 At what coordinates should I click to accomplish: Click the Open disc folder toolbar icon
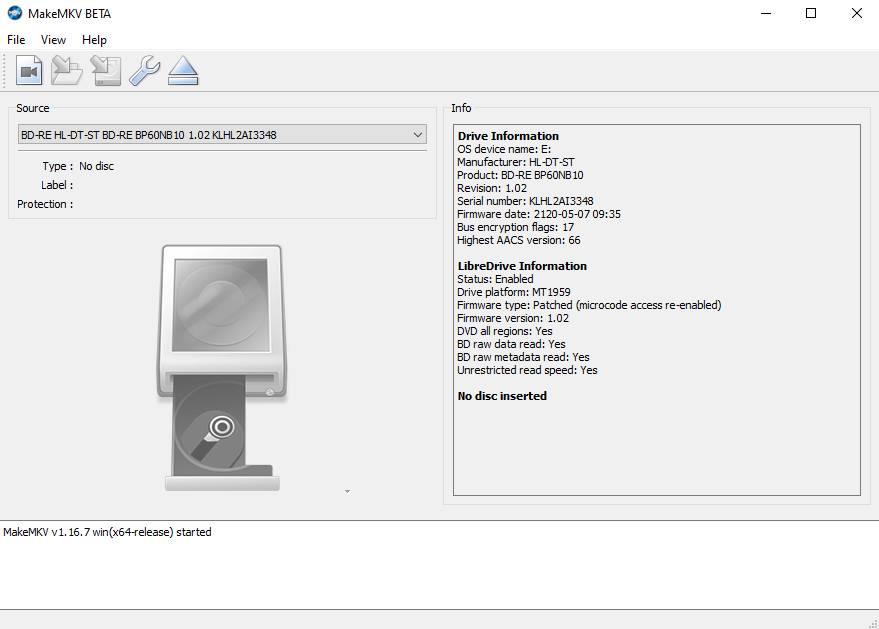(x=67, y=71)
